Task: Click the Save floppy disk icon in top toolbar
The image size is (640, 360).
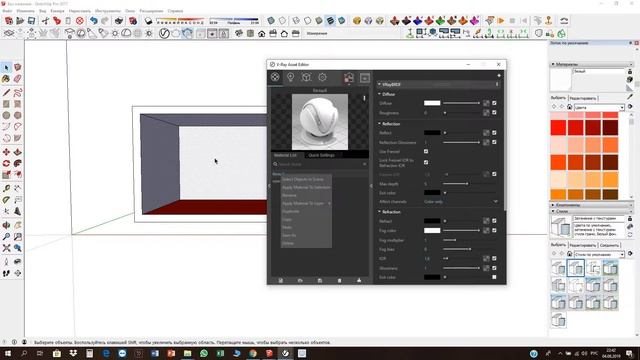Action: point(31,20)
